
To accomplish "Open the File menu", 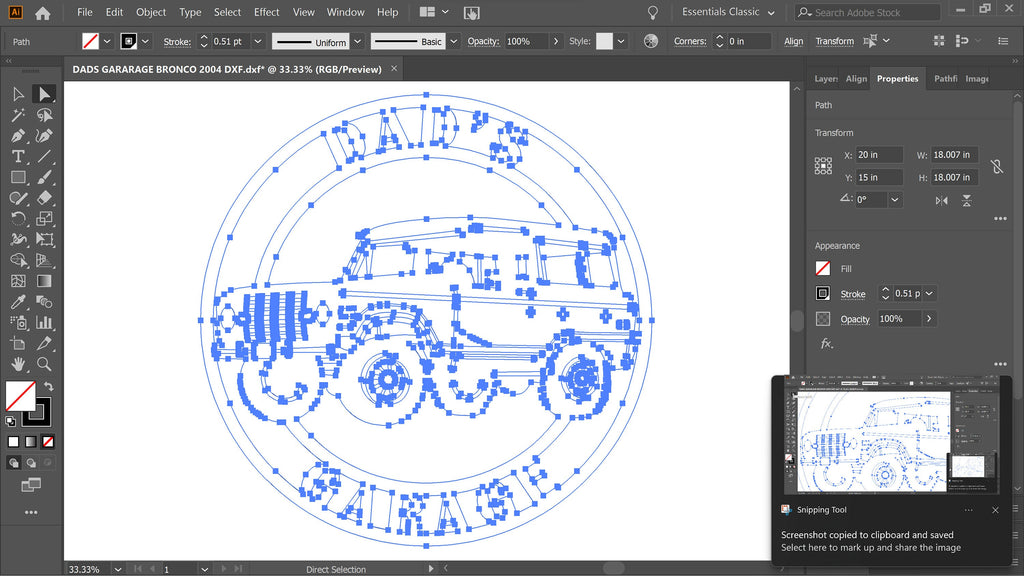I will pos(84,12).
